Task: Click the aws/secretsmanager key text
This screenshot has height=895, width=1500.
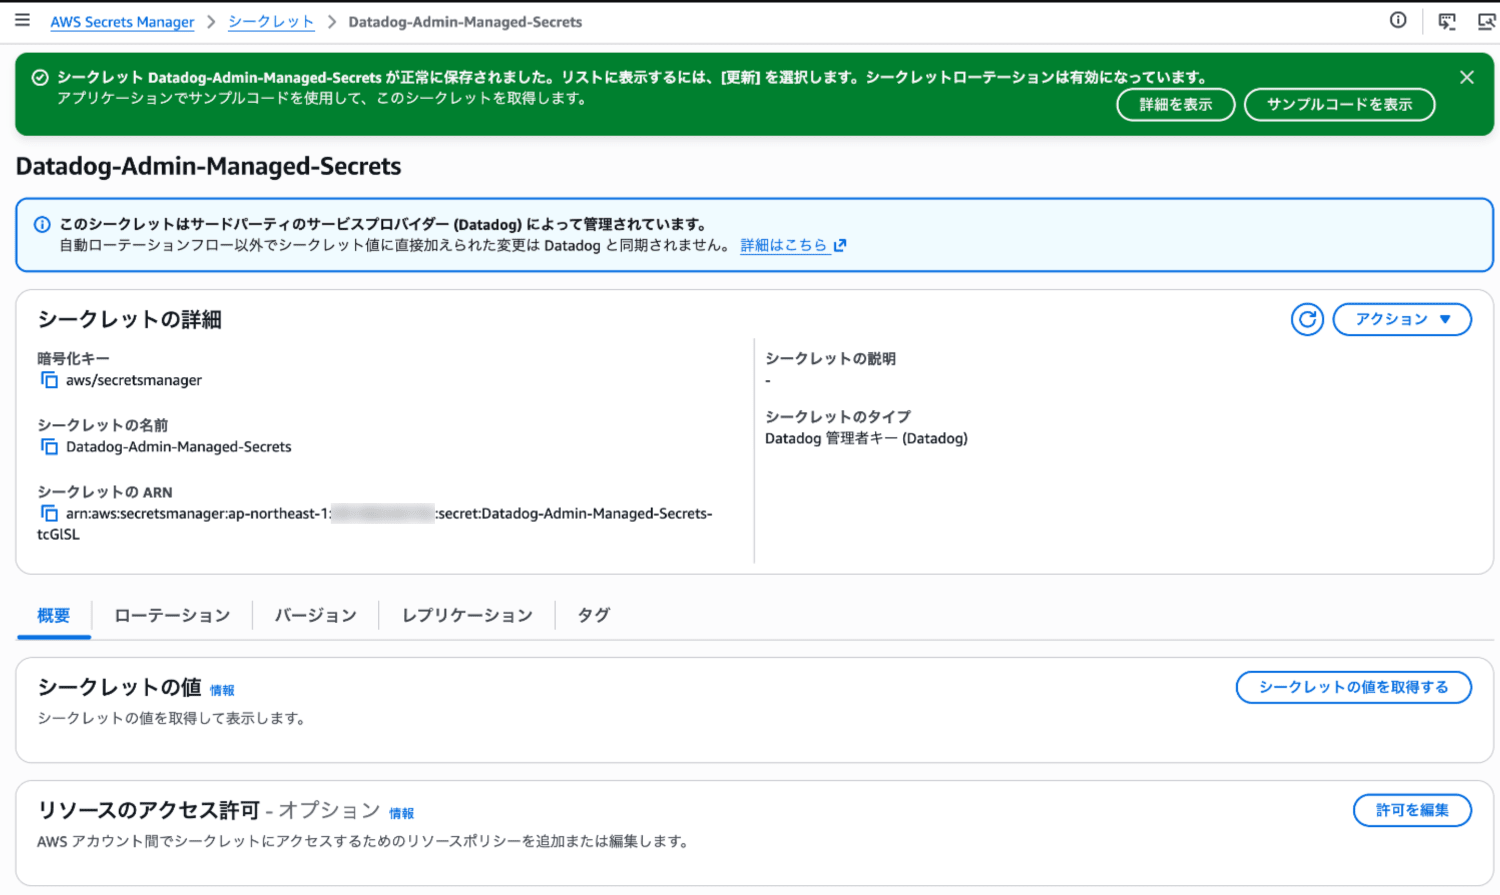Action: pyautogui.click(x=134, y=380)
